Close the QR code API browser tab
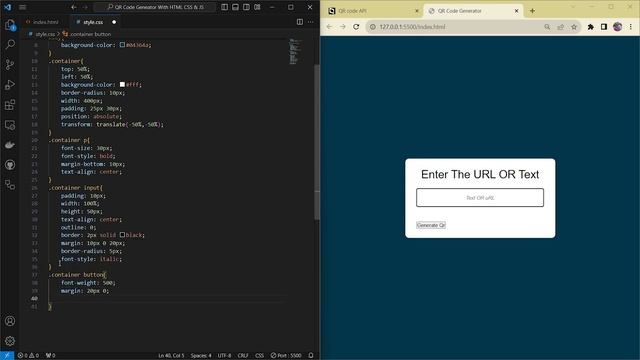 click(x=417, y=11)
